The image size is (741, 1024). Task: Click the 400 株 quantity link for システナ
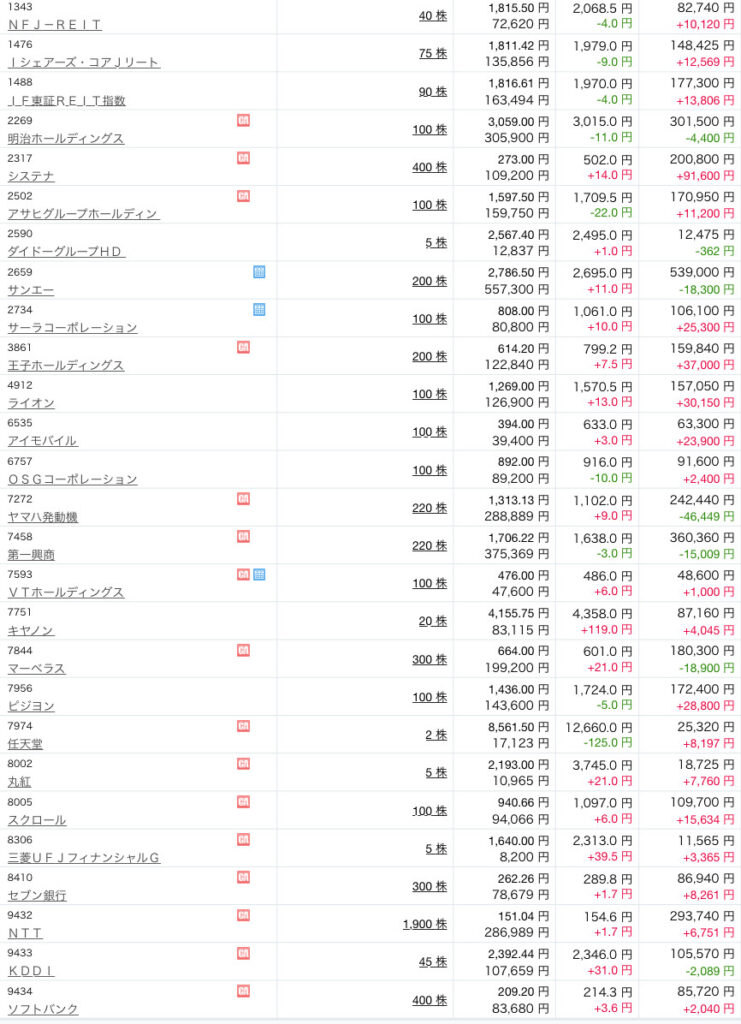429,167
